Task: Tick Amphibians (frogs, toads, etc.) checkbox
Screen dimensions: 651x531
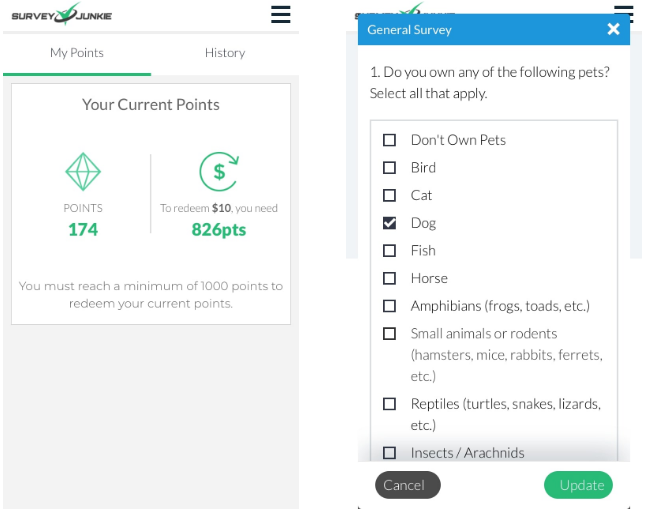Action: coord(389,306)
